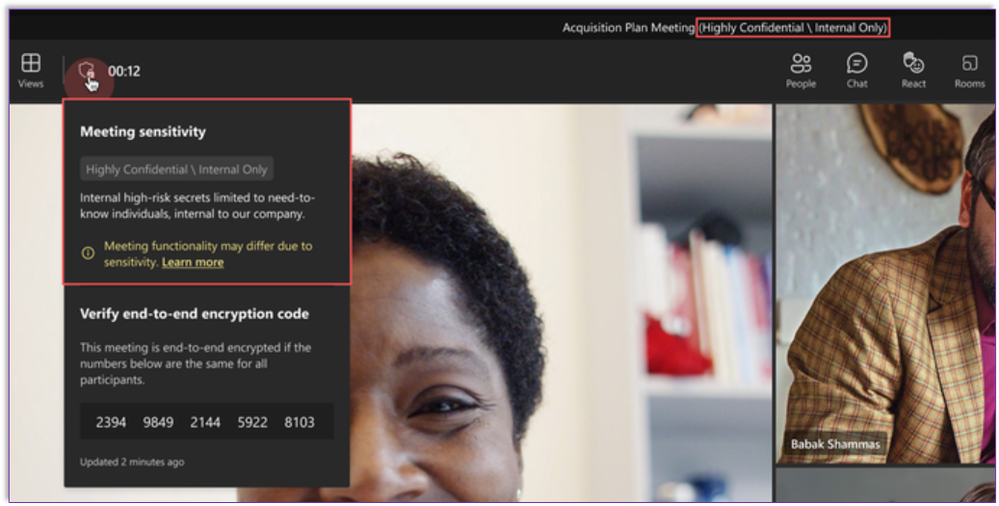Screen dimensions: 999x506
Task: Click the yellow info icon beside sensitivity warning
Action: coord(88,253)
